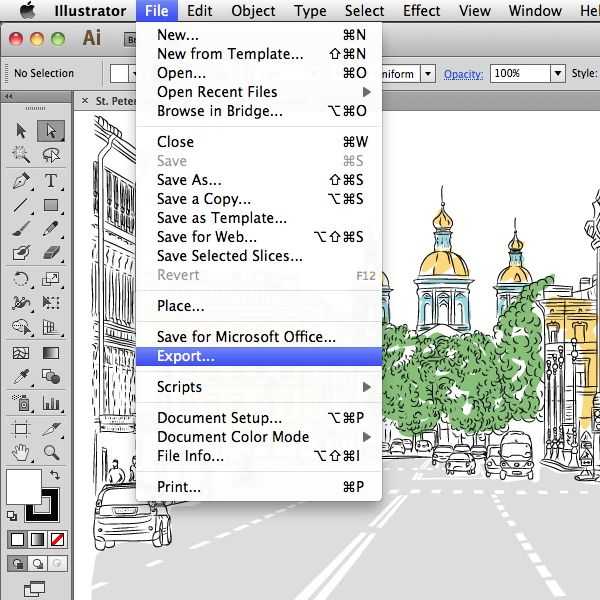Select the Pen tool

pos(21,180)
